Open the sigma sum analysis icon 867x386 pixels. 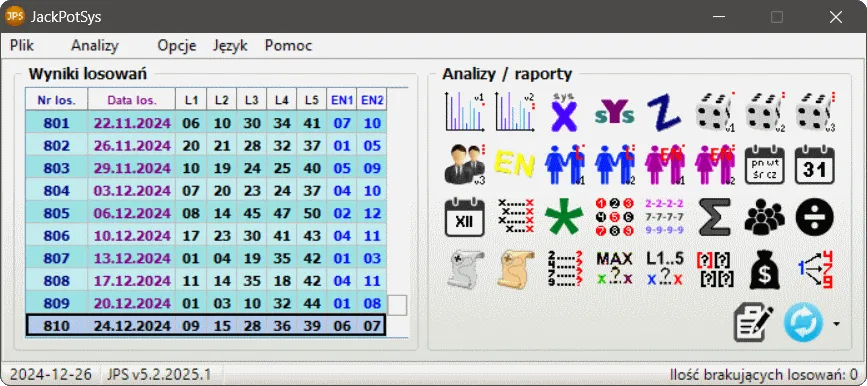715,217
